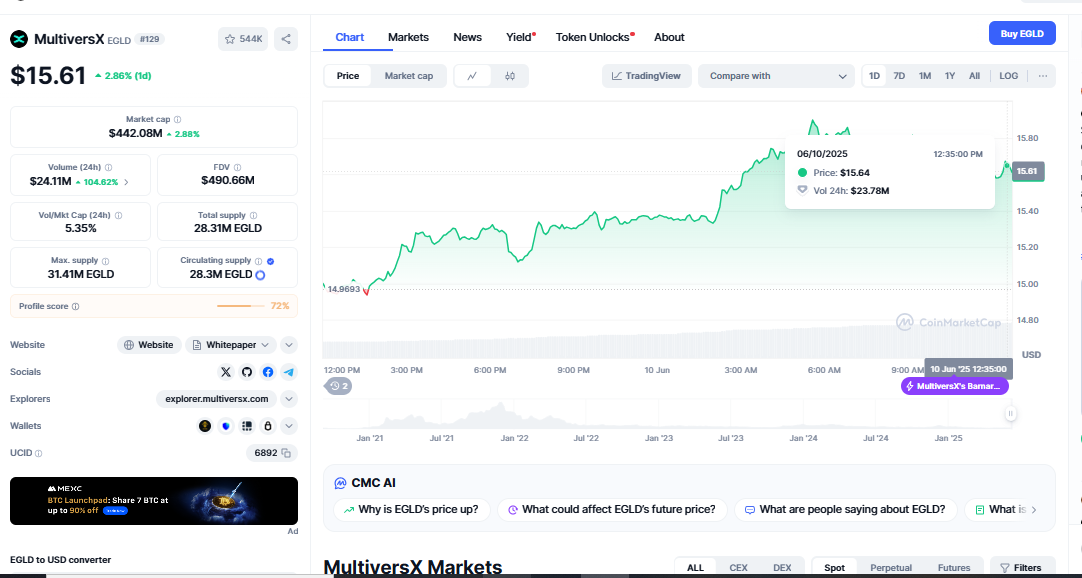Click the Buy EGLD button
This screenshot has width=1082, height=578.
[1022, 33]
